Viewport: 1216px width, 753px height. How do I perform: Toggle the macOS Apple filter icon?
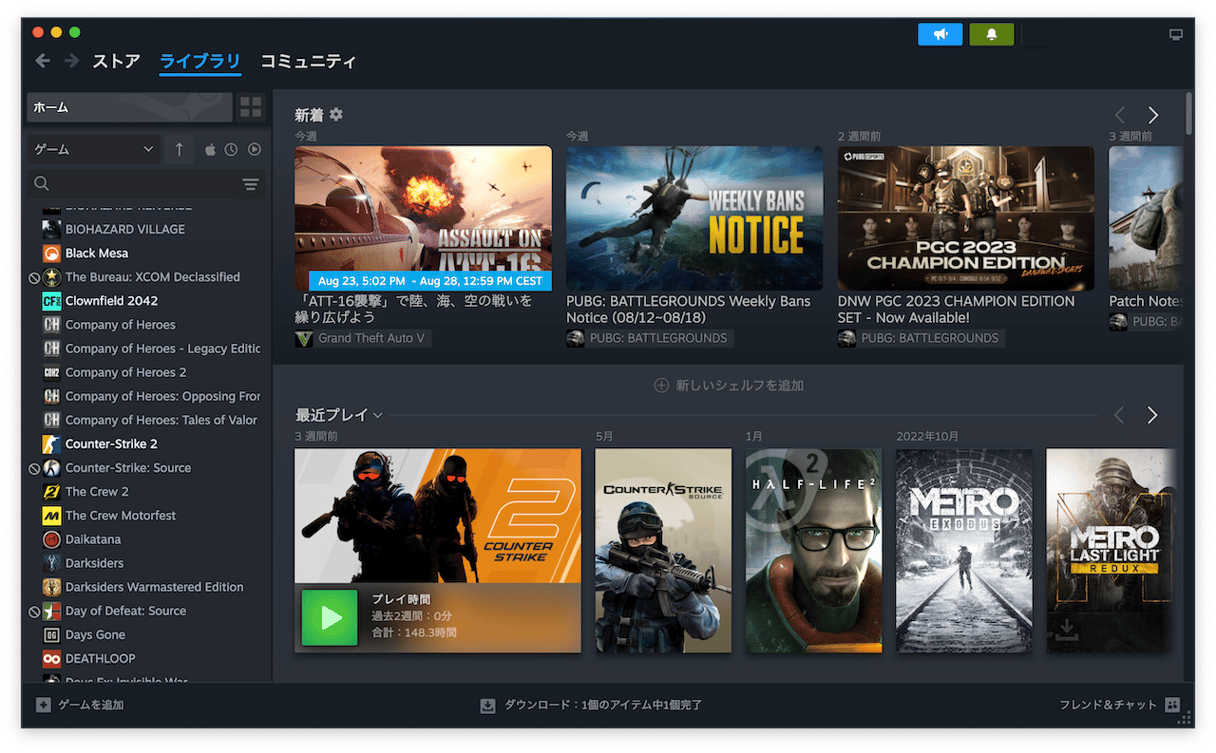[x=210, y=149]
